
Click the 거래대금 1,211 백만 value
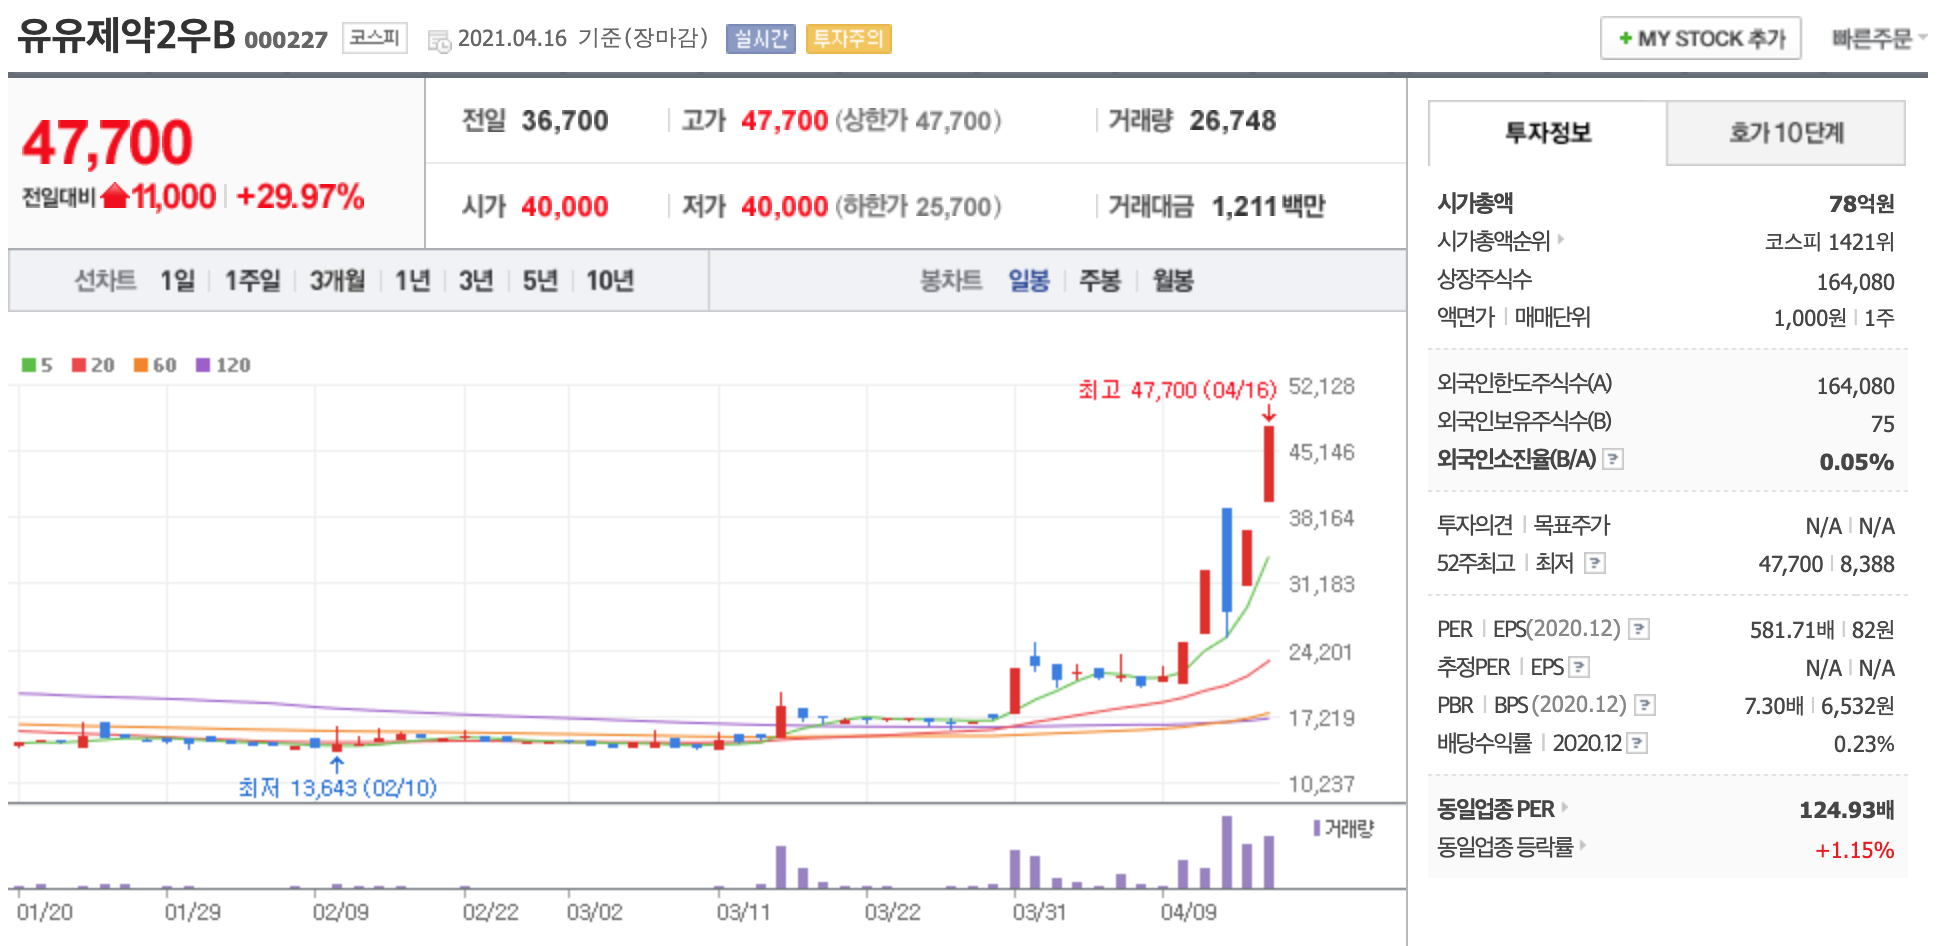coord(1268,206)
